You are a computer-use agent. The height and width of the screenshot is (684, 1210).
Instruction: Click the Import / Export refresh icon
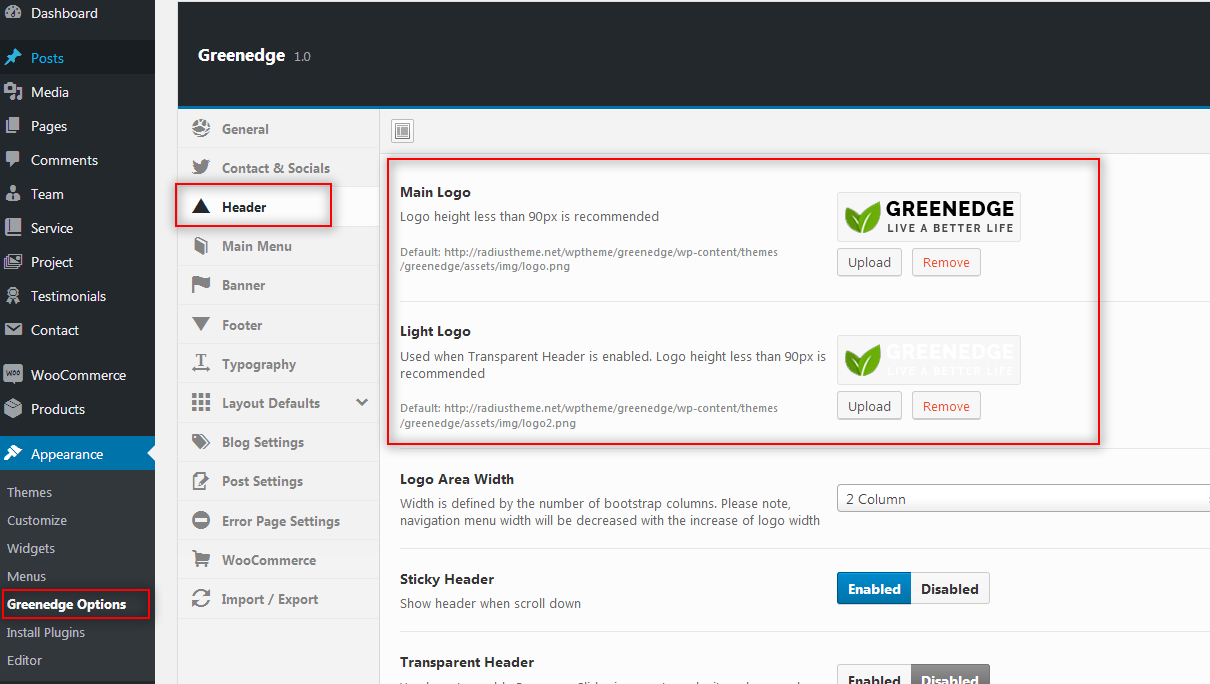coord(201,599)
